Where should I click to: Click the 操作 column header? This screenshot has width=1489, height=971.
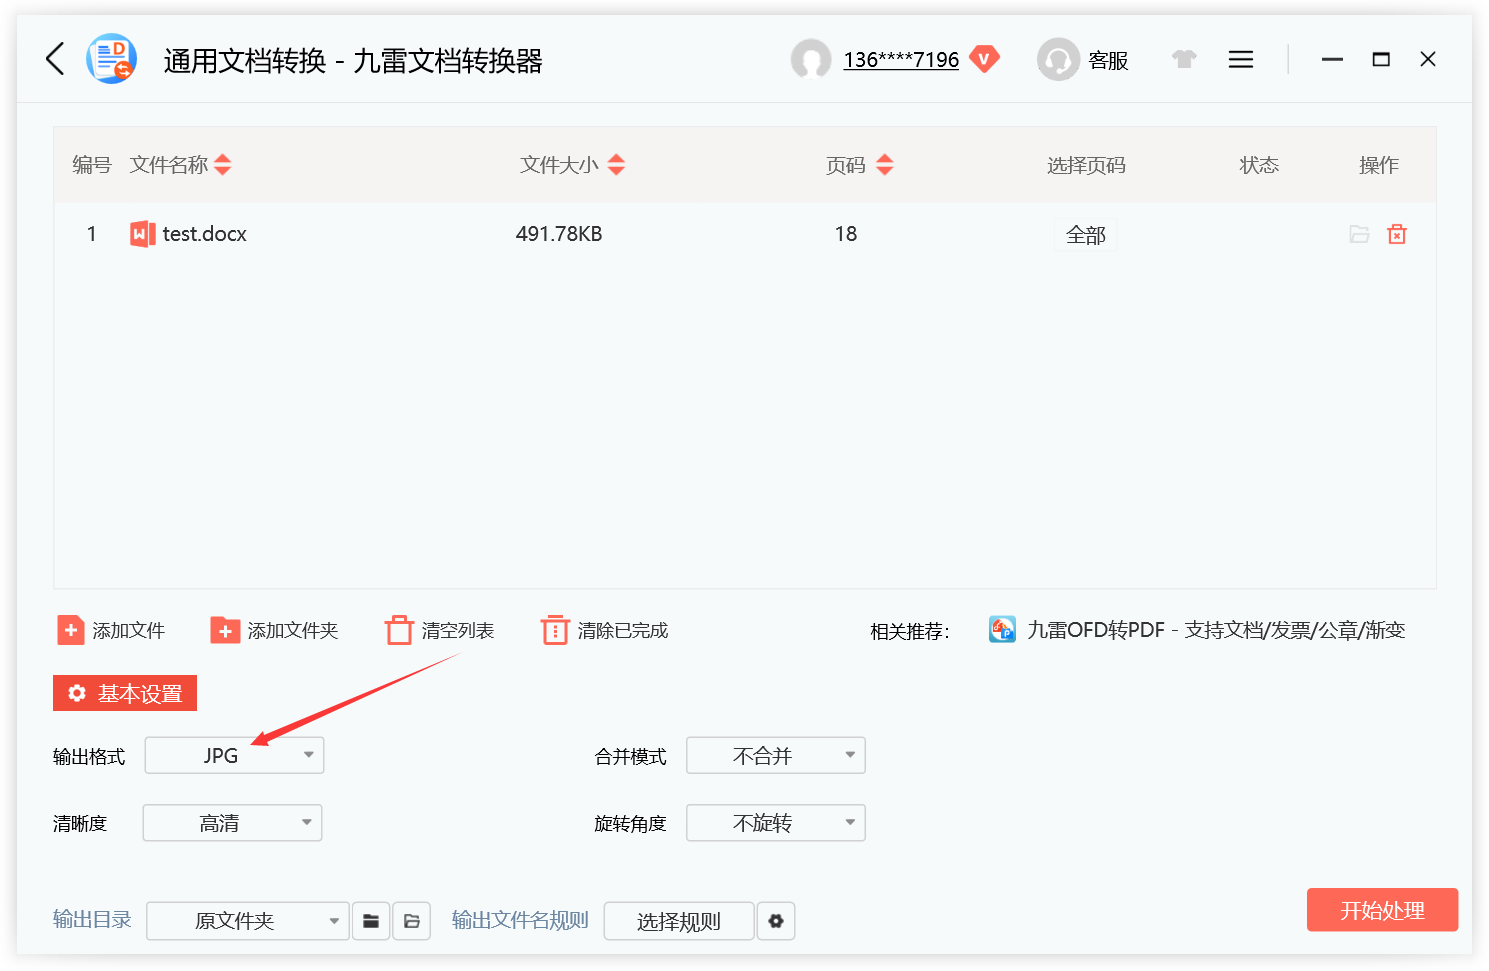(1379, 165)
